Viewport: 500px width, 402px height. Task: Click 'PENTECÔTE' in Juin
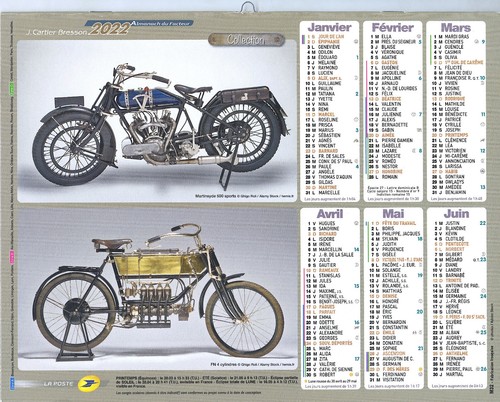pyautogui.click(x=457, y=244)
